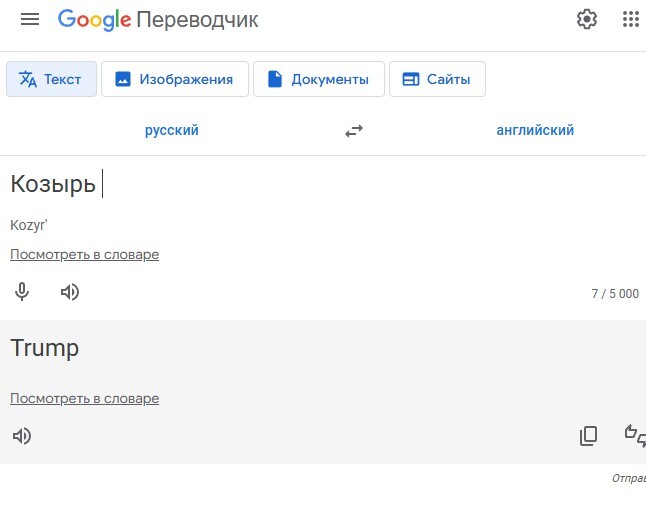
Task: Switch to the Изображения tab
Action: (173, 80)
